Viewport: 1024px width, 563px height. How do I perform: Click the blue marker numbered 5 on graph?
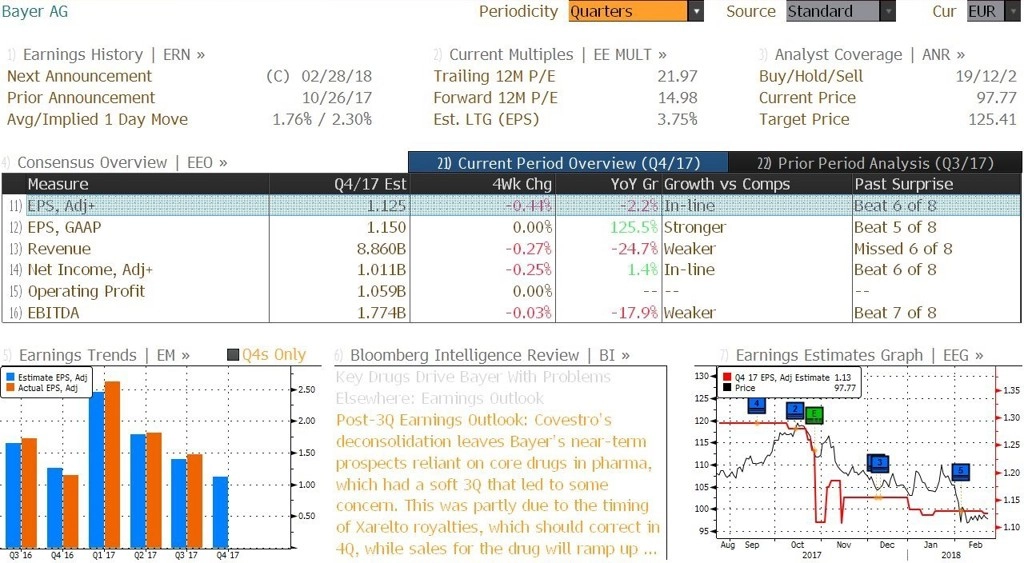(x=961, y=471)
